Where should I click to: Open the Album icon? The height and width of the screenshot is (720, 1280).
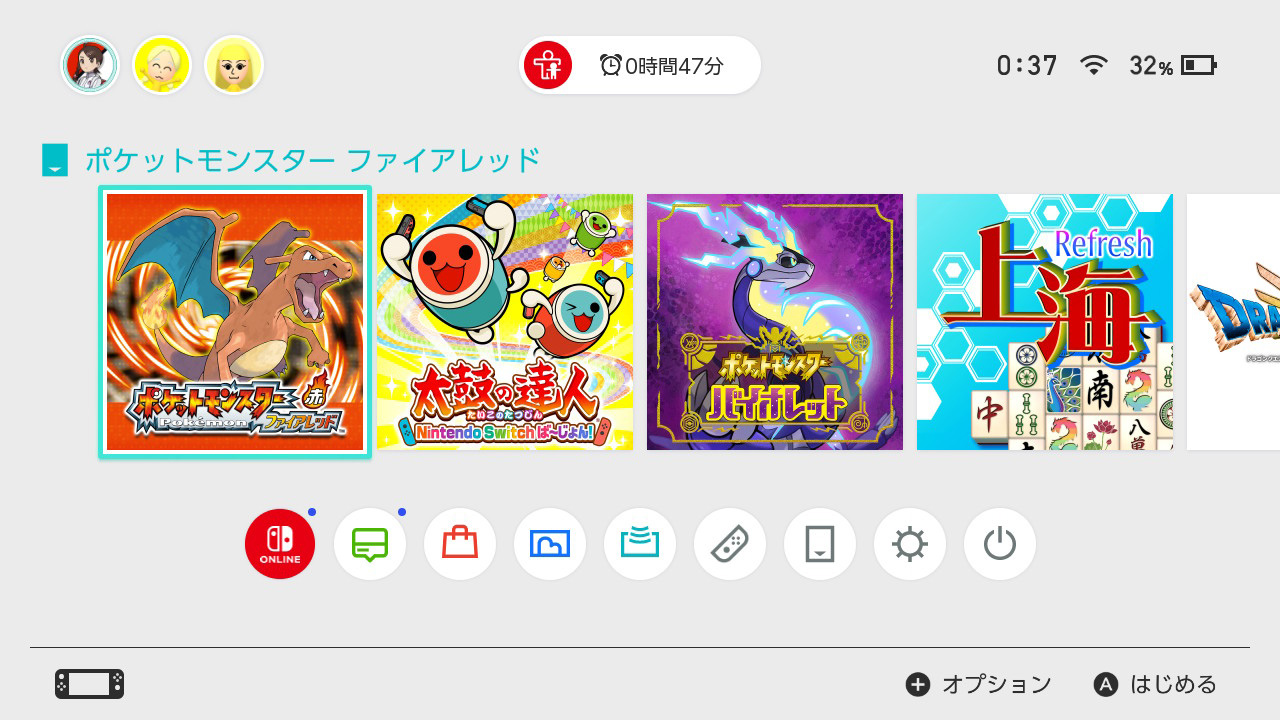pos(550,544)
